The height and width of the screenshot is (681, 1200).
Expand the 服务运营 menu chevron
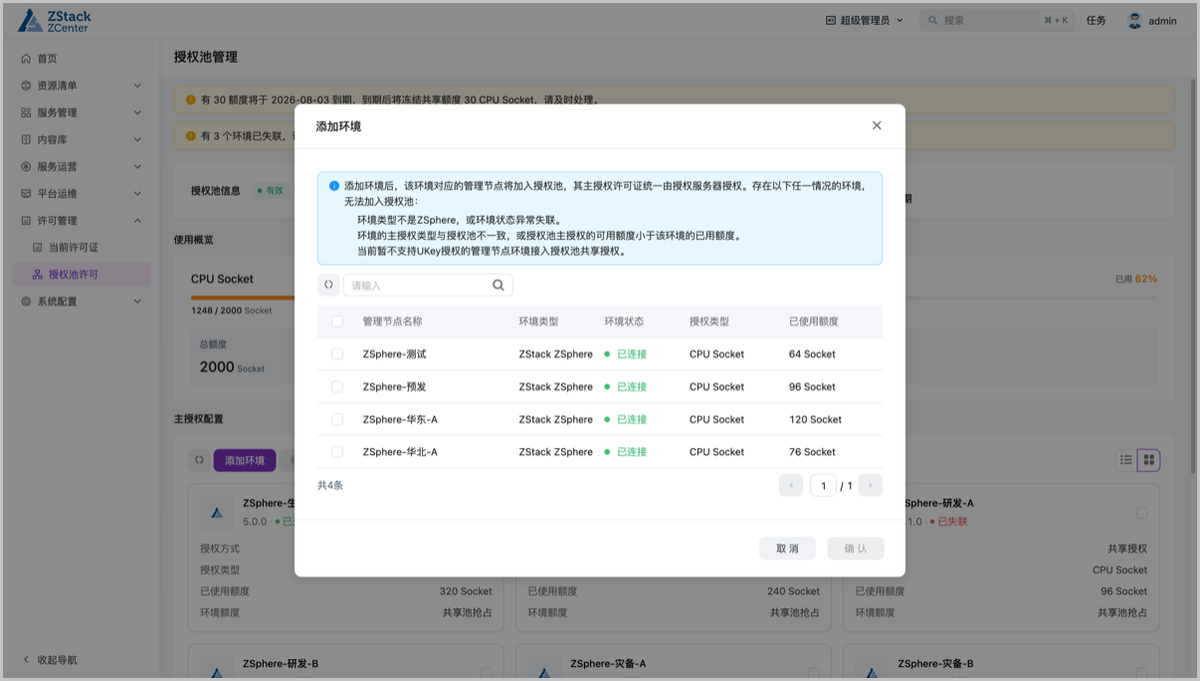tap(137, 167)
